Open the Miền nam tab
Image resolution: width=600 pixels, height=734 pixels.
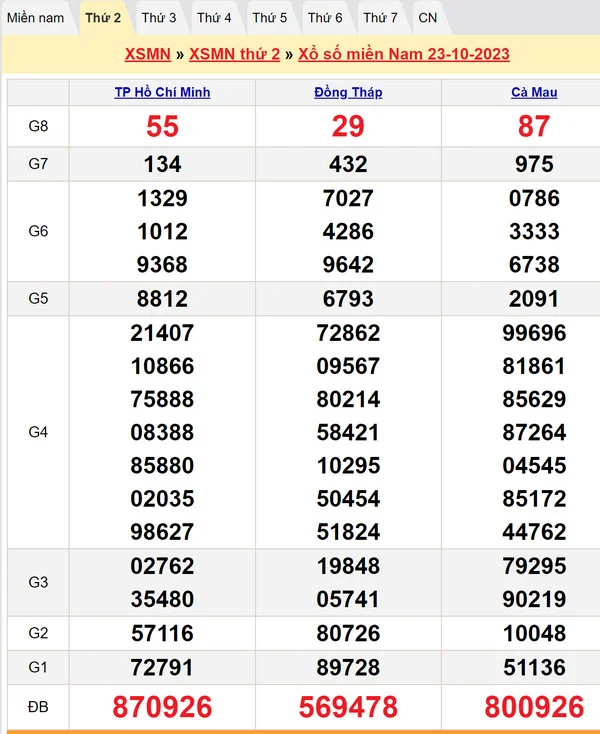tap(36, 18)
